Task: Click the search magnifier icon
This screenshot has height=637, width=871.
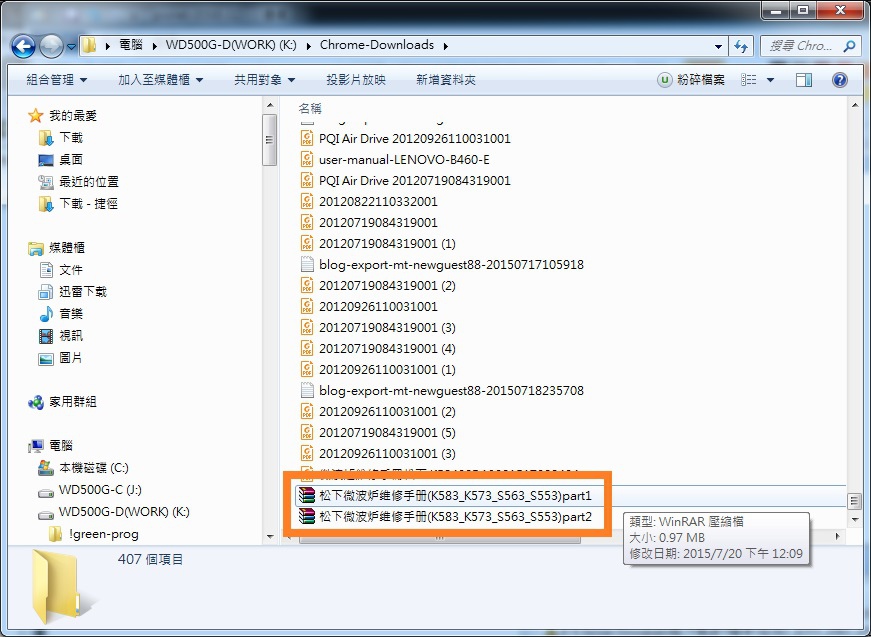Action: click(849, 46)
